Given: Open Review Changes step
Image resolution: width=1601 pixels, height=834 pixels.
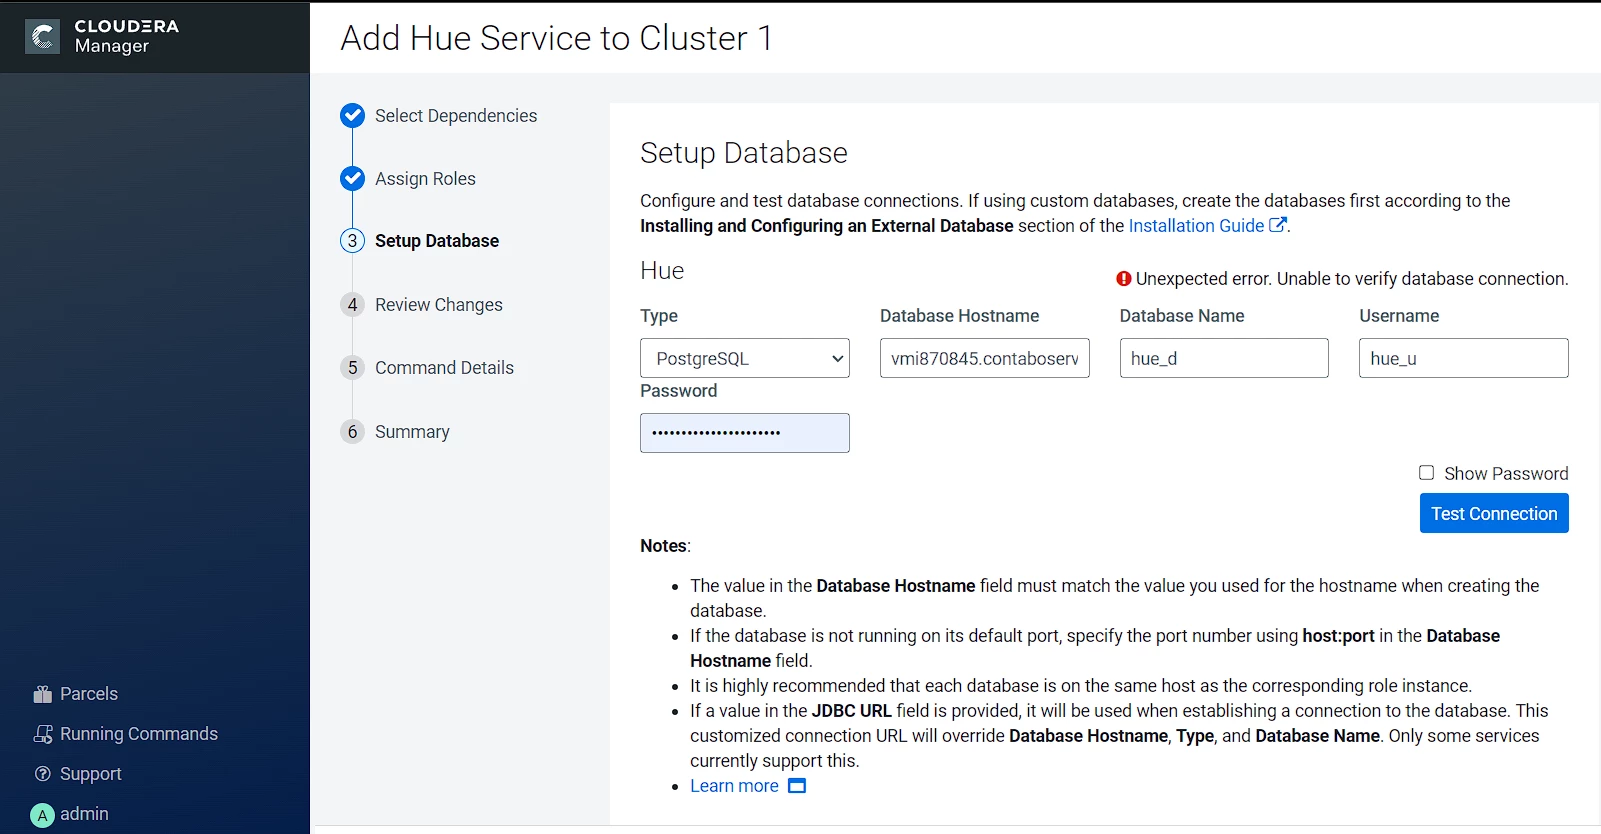Looking at the screenshot, I should coord(439,305).
